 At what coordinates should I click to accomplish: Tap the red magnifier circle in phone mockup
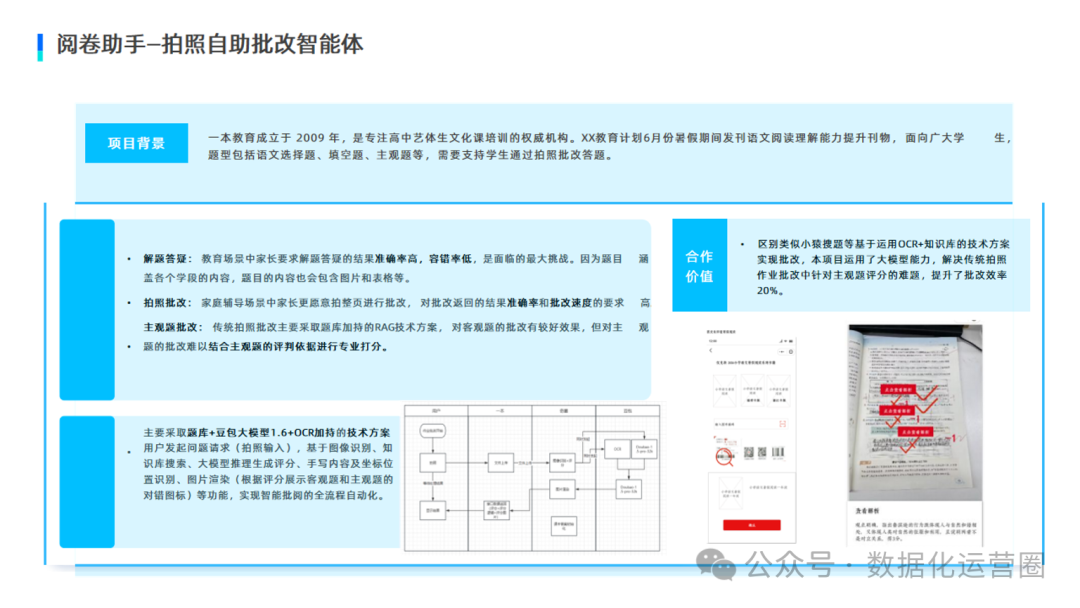tap(723, 456)
